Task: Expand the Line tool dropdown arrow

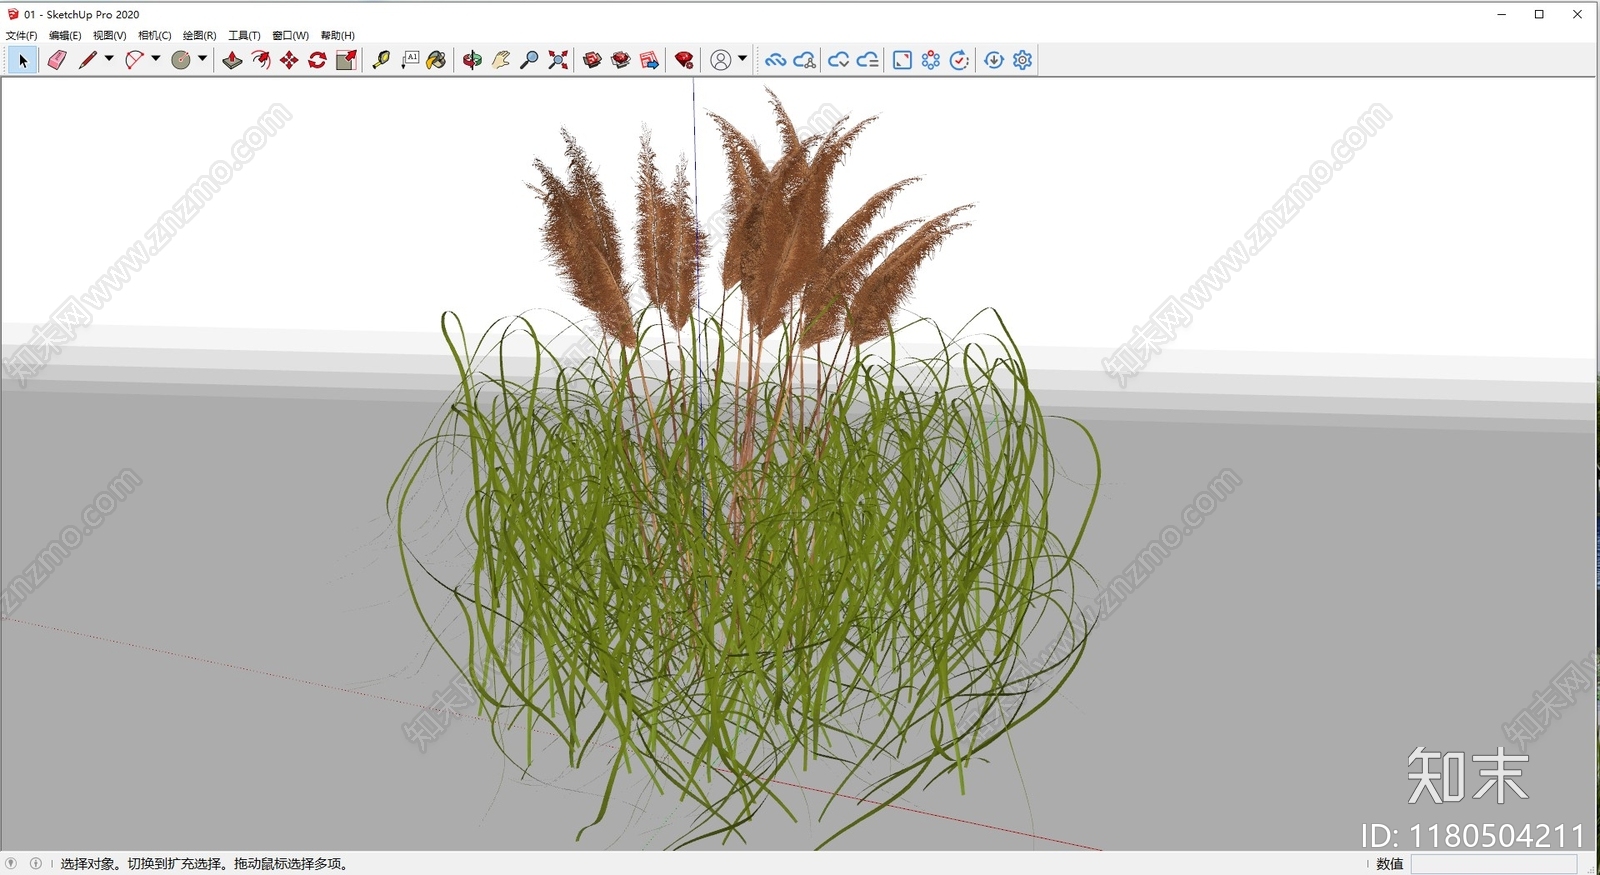Action: pyautogui.click(x=109, y=59)
